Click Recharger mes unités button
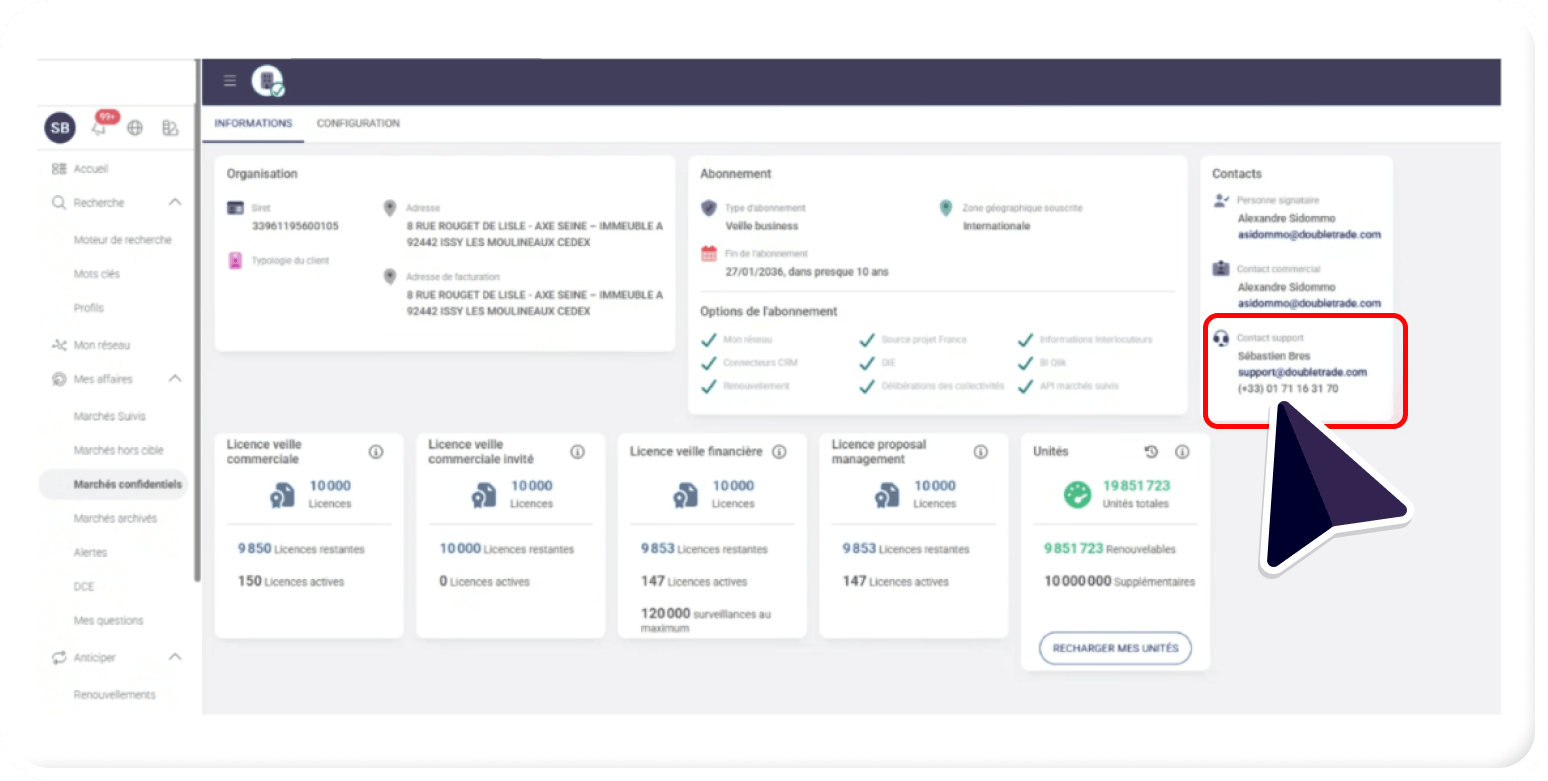1548x781 pixels. pyautogui.click(x=1115, y=648)
